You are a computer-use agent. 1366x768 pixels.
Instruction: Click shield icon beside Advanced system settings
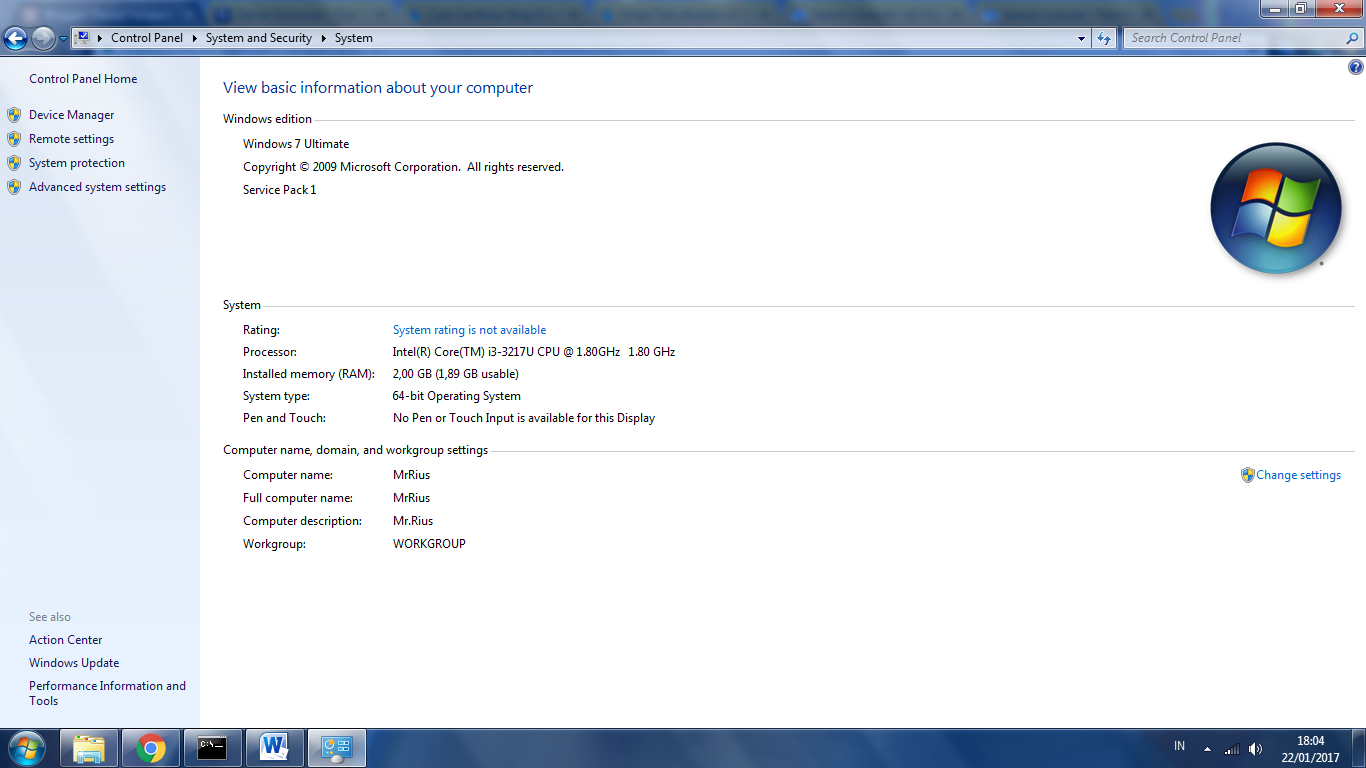pos(14,187)
